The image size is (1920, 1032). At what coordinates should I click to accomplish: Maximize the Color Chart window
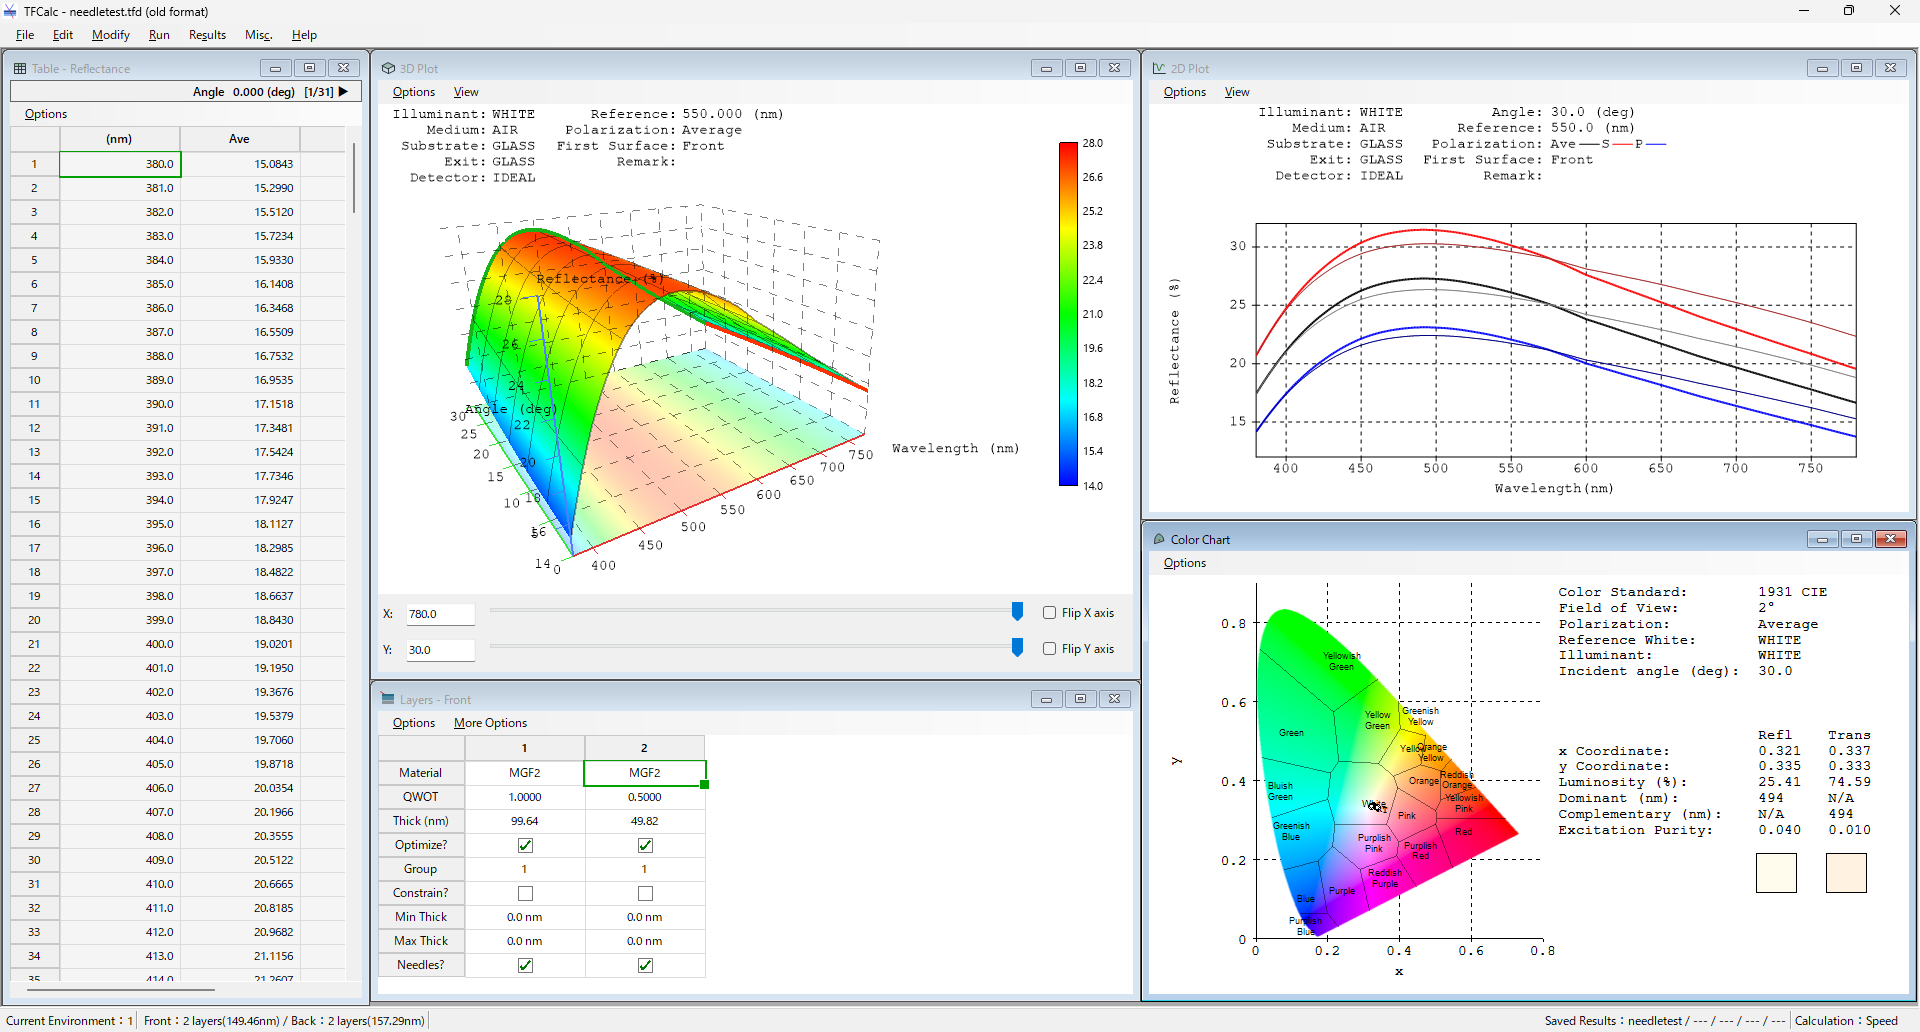coord(1856,539)
